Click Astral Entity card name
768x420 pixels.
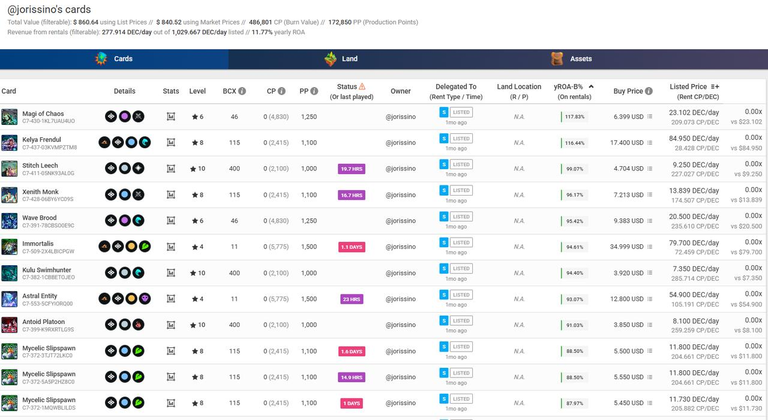pyautogui.click(x=40, y=296)
